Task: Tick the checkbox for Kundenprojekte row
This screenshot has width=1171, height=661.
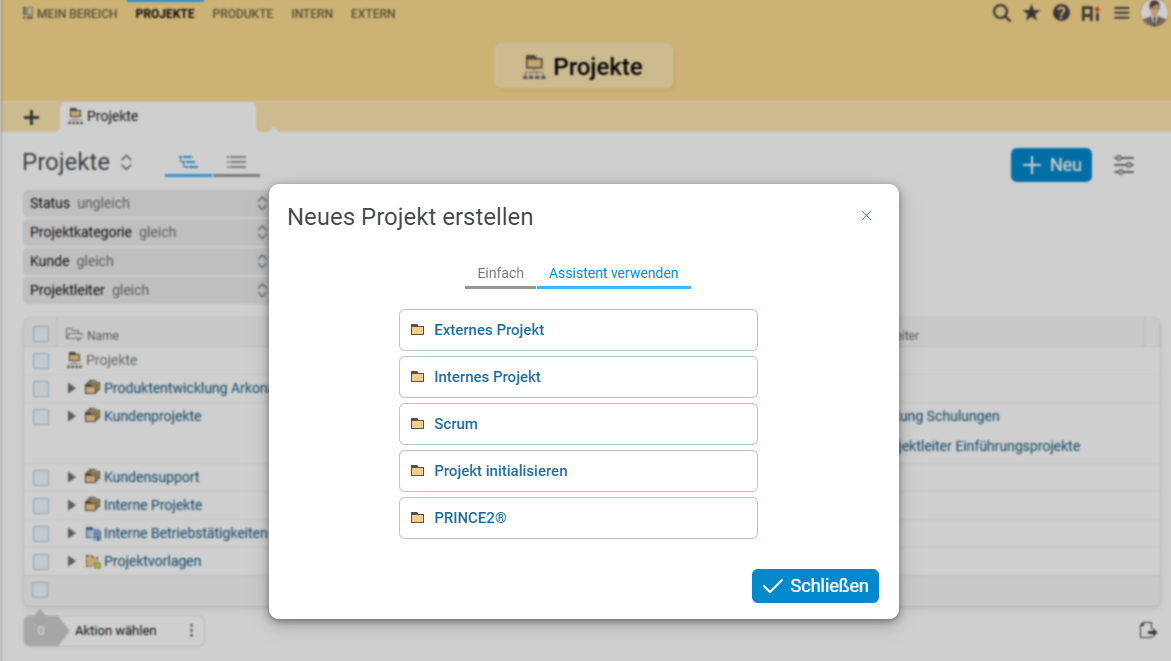Action: point(41,416)
